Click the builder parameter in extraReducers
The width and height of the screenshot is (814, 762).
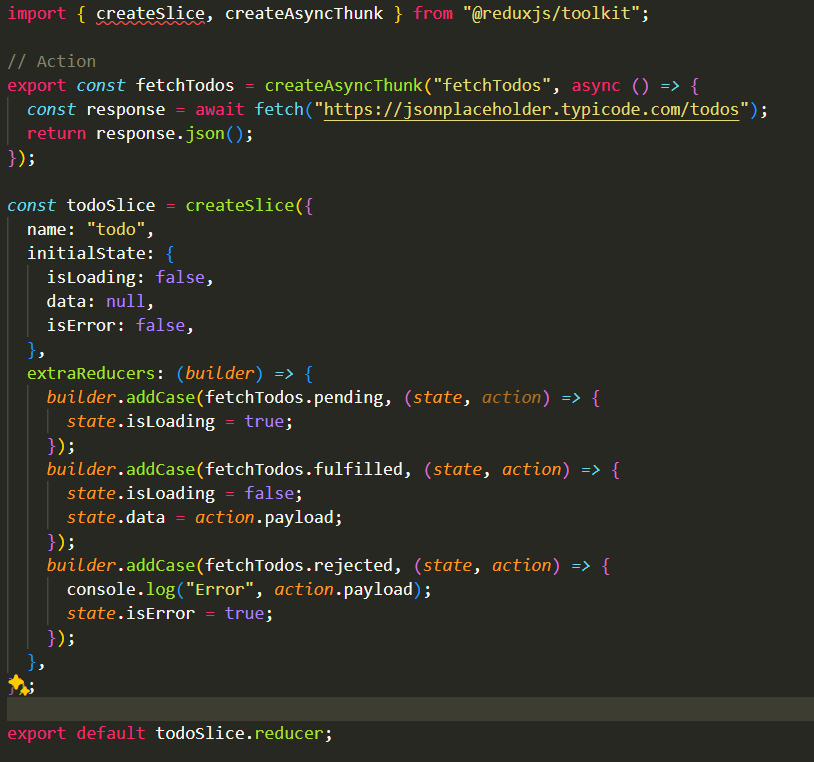point(220,374)
